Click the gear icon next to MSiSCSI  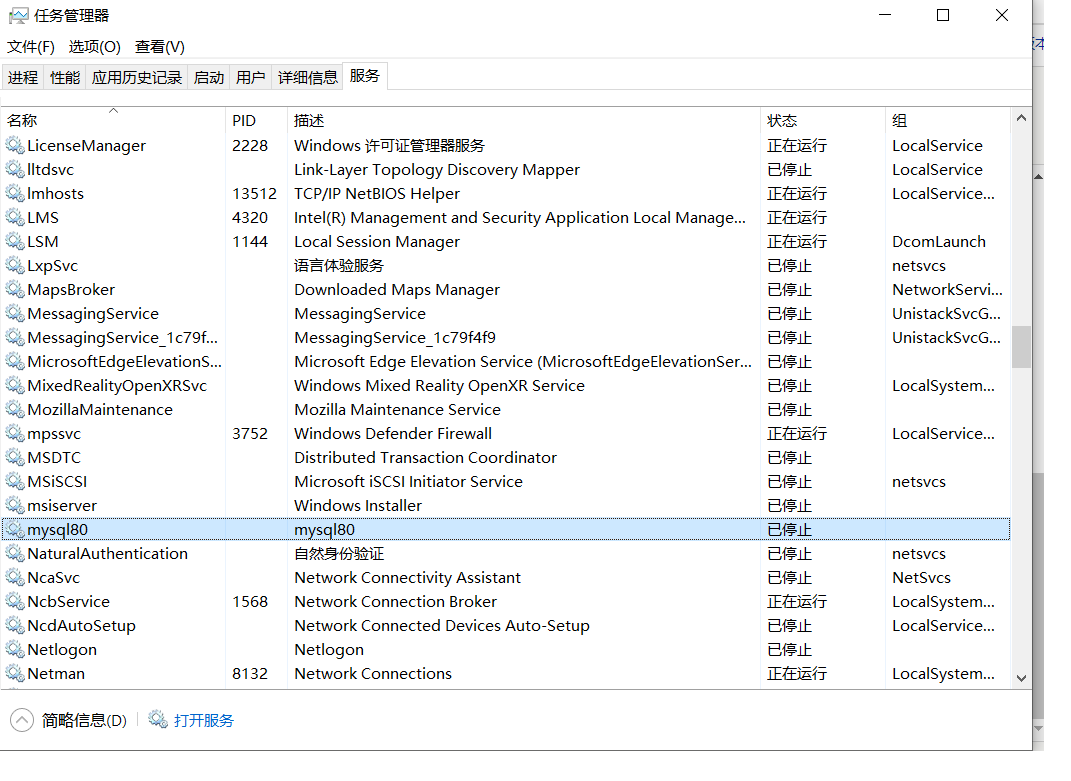click(15, 481)
